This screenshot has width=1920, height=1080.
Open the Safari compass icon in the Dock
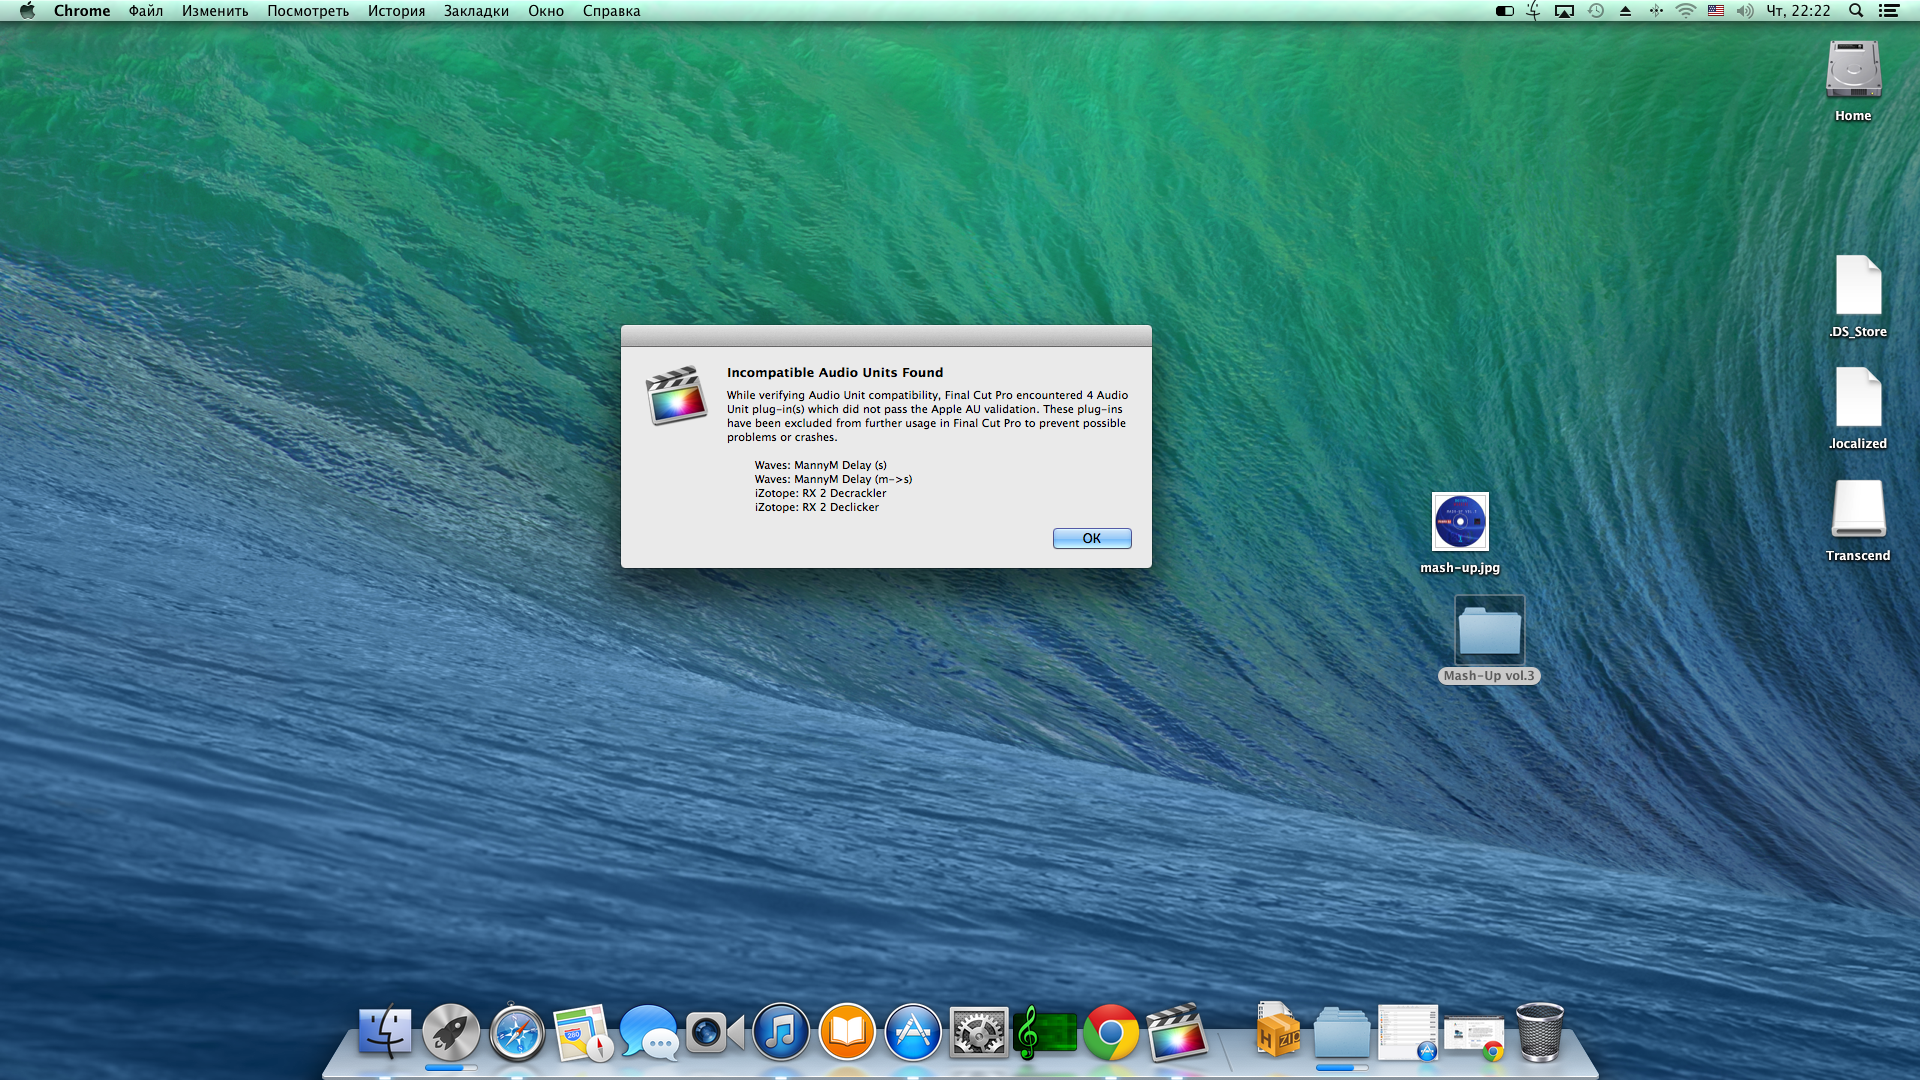517,1032
